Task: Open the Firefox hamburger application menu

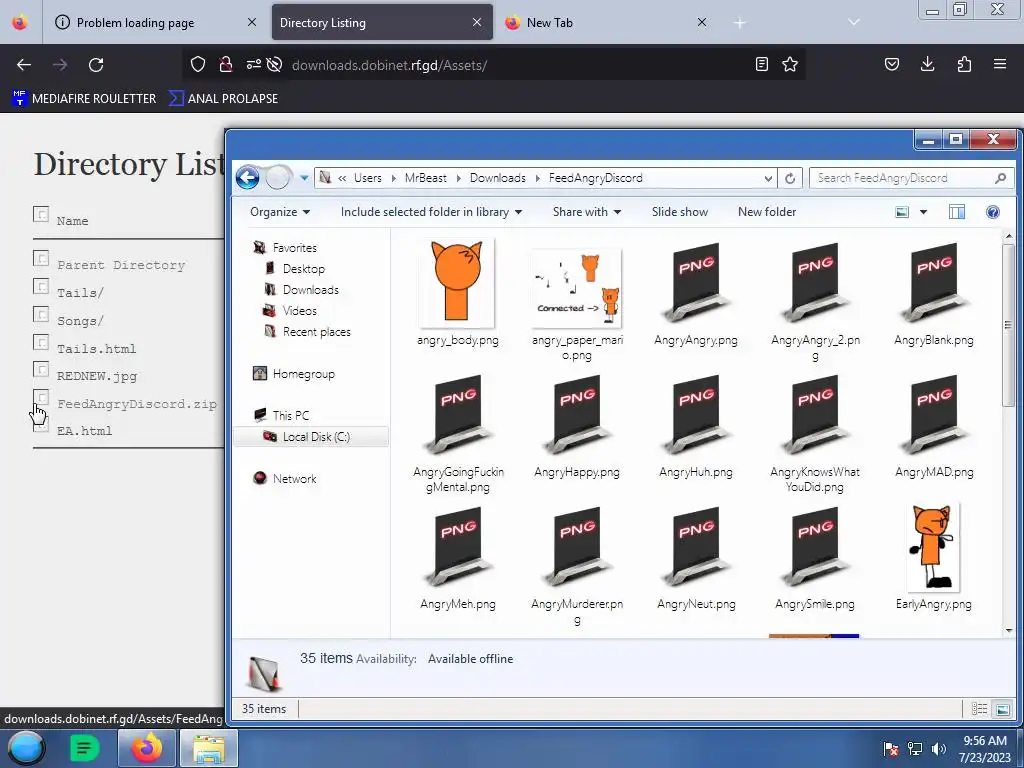Action: point(1000,64)
